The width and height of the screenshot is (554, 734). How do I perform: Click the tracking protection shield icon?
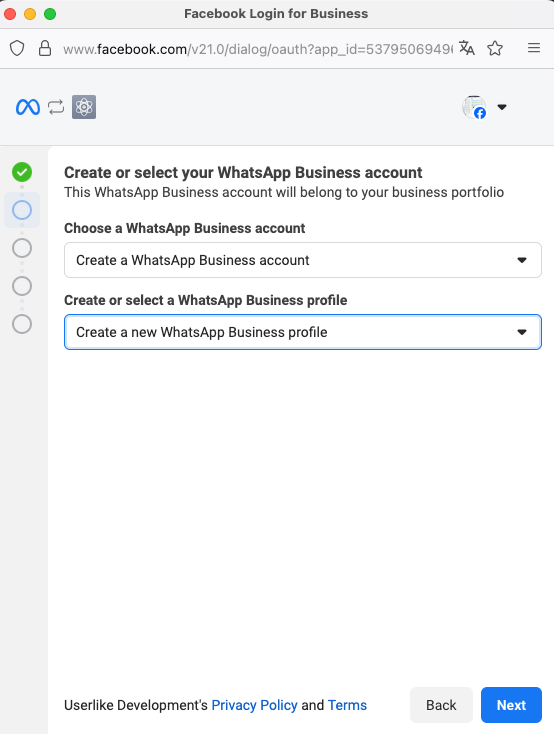[x=17, y=48]
